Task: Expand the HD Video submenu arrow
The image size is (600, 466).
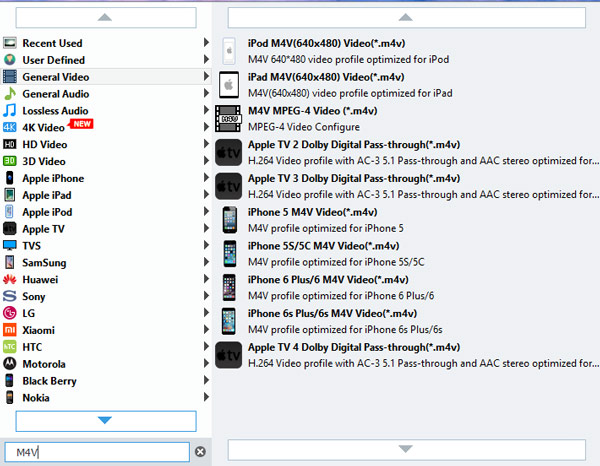Action: pyautogui.click(x=206, y=145)
